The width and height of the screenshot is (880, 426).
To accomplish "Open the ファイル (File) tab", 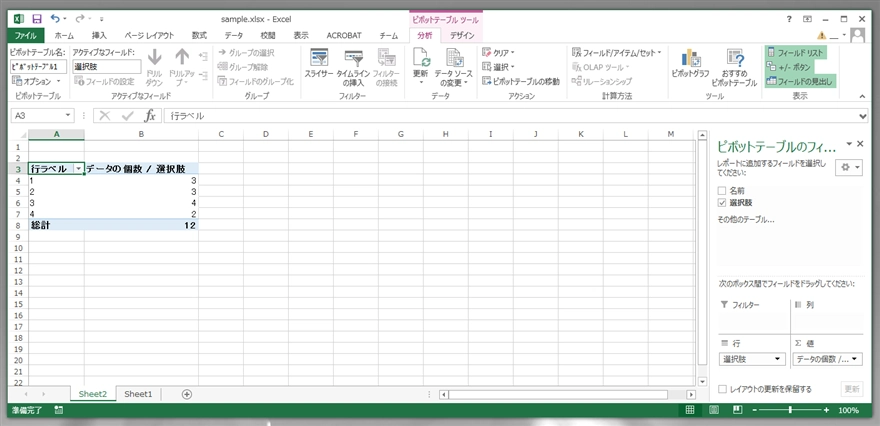I will pos(26,35).
